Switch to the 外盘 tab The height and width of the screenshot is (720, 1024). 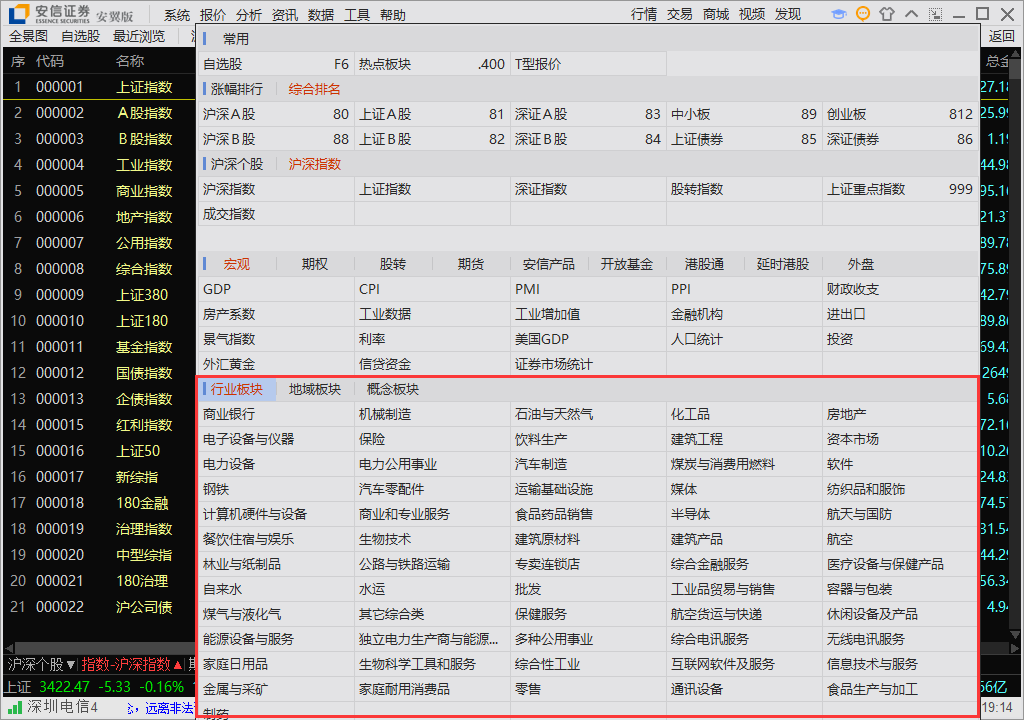click(861, 264)
